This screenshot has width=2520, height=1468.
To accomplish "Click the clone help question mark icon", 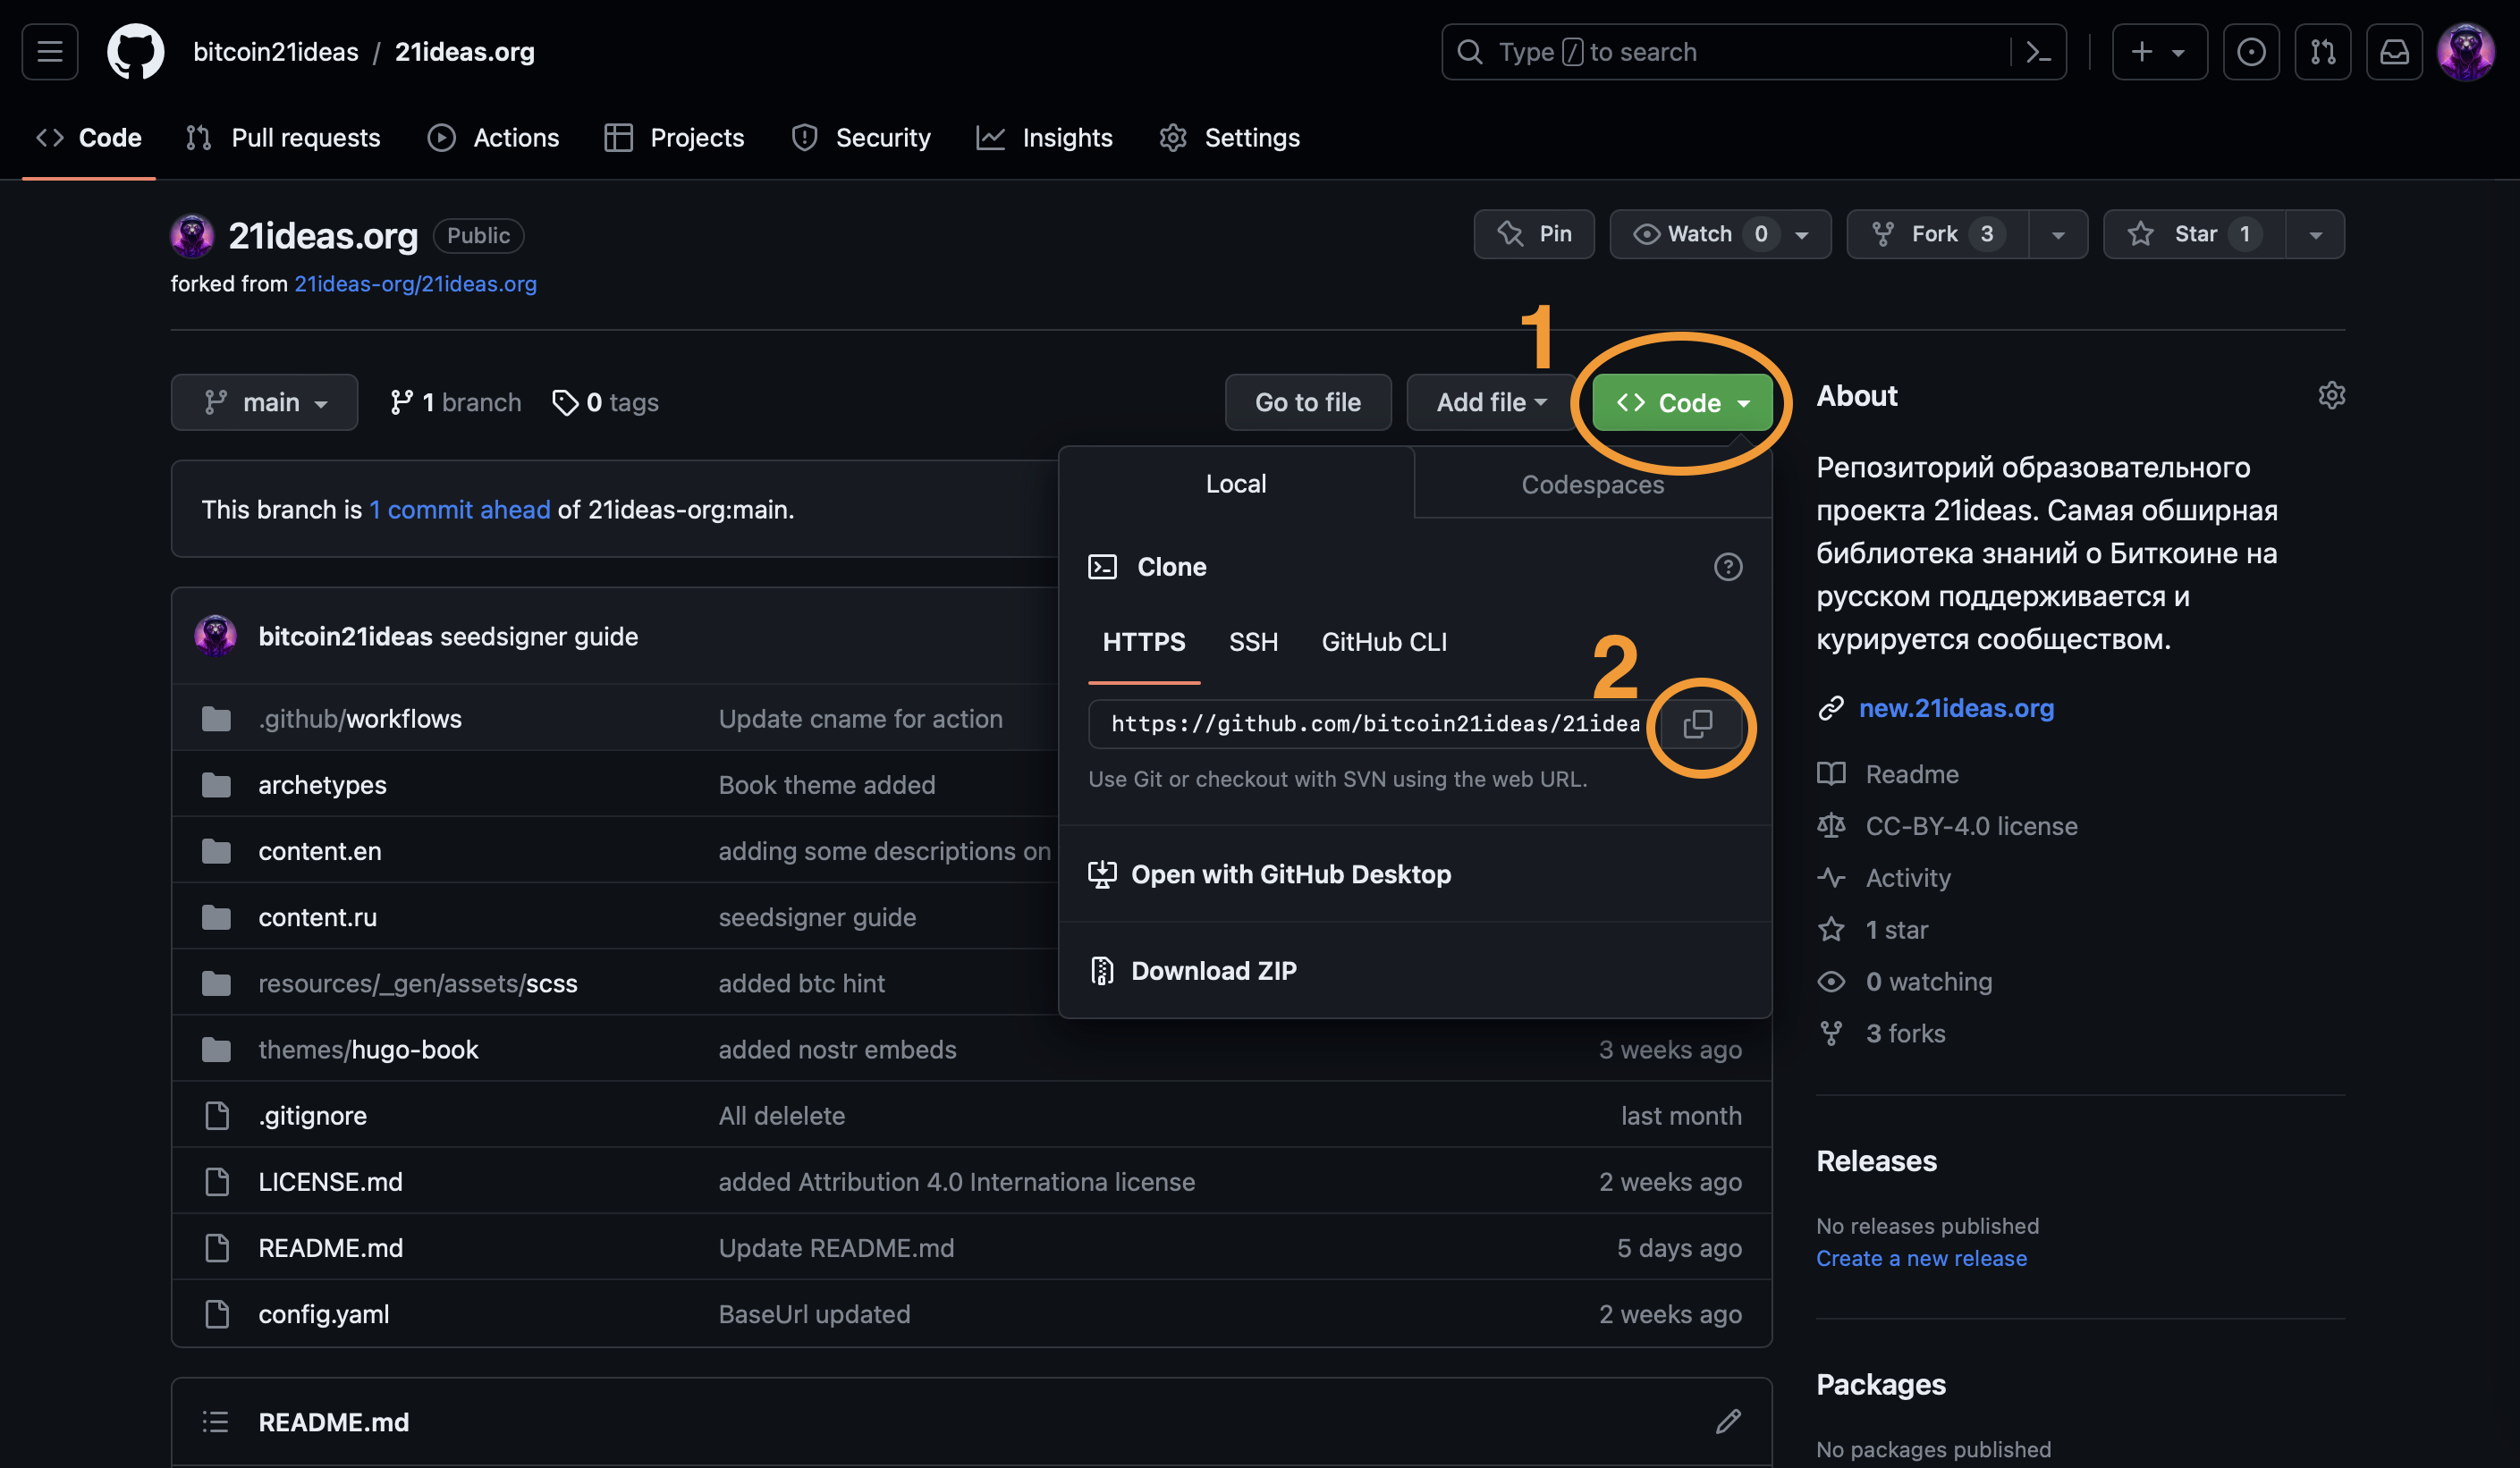I will click(x=1727, y=567).
